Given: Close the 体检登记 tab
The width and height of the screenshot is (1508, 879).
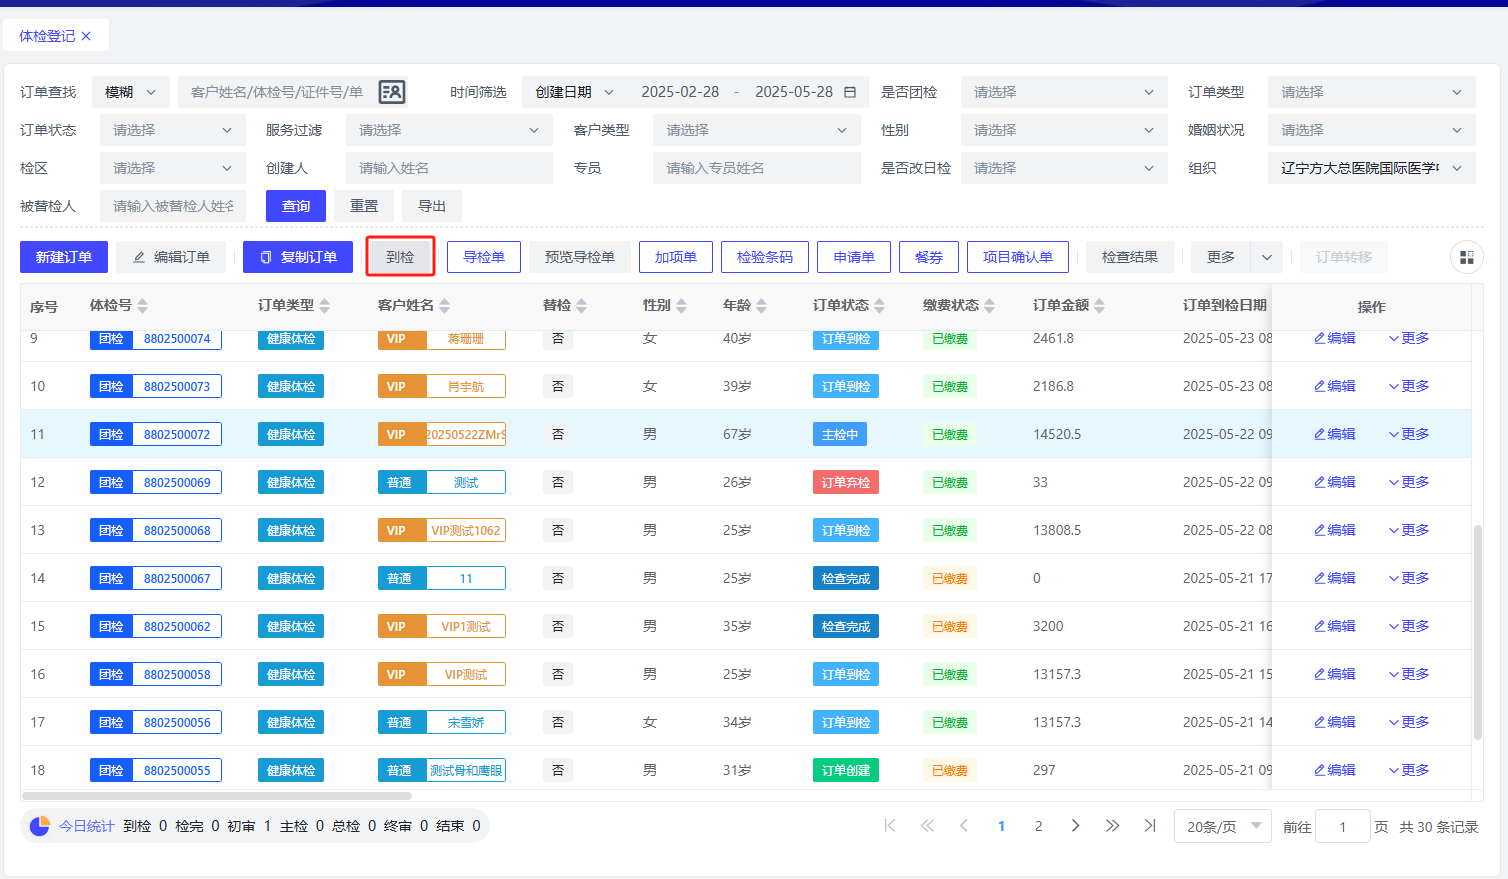Looking at the screenshot, I should pyautogui.click(x=86, y=36).
